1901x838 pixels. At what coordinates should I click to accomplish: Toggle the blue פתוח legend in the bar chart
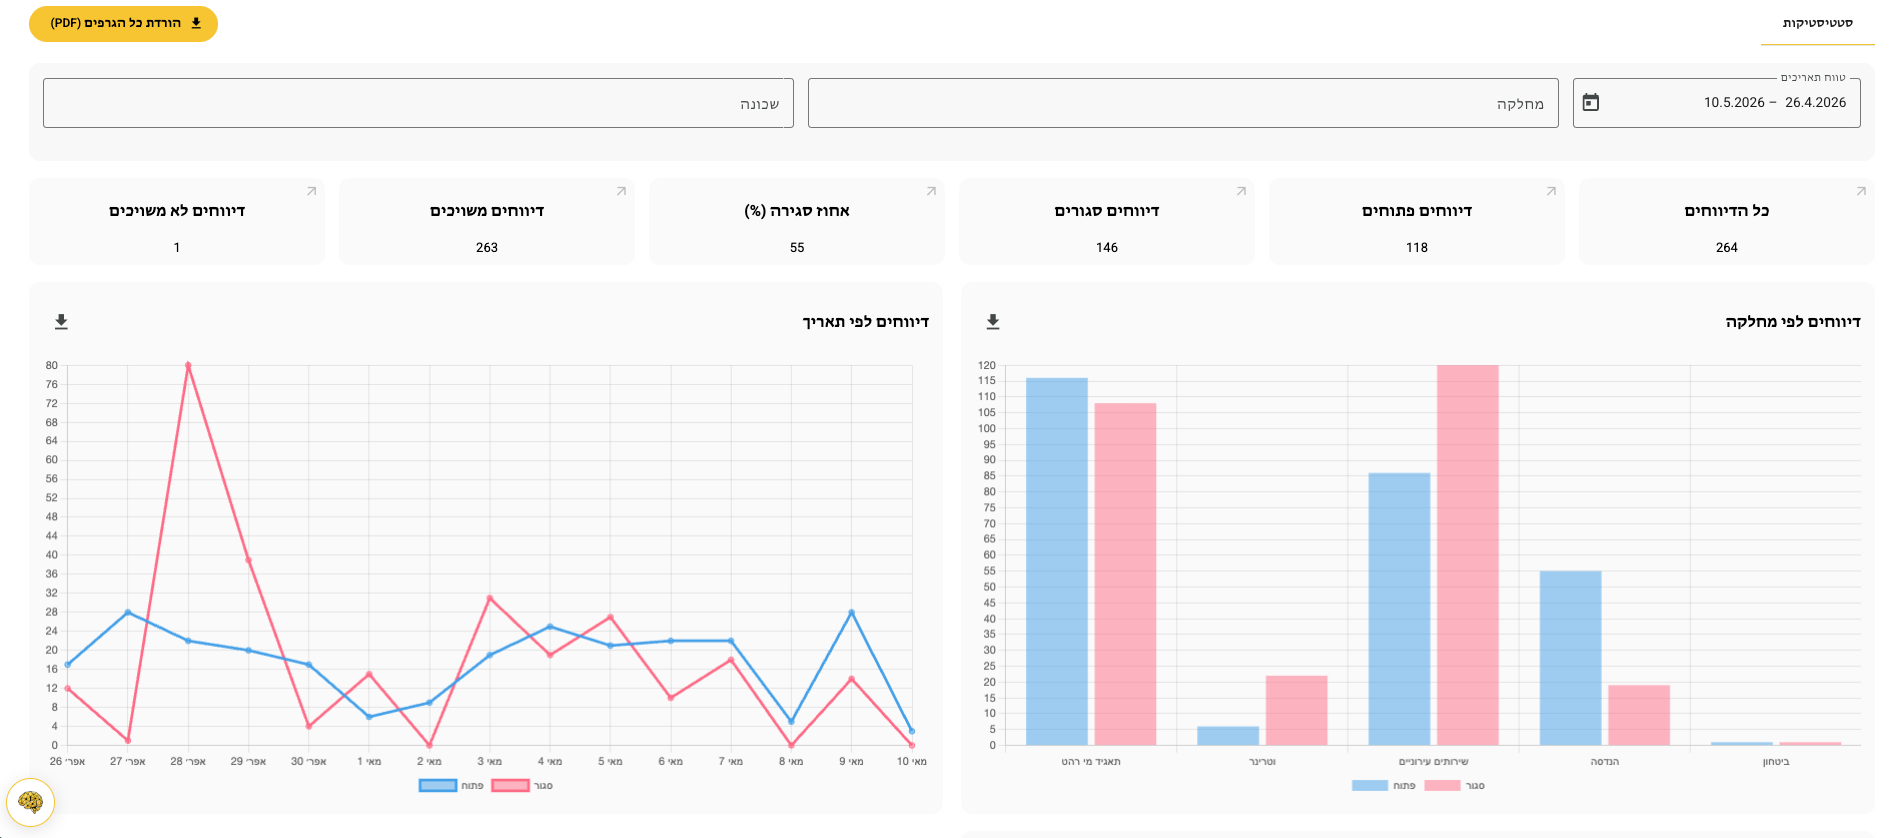pyautogui.click(x=1383, y=786)
